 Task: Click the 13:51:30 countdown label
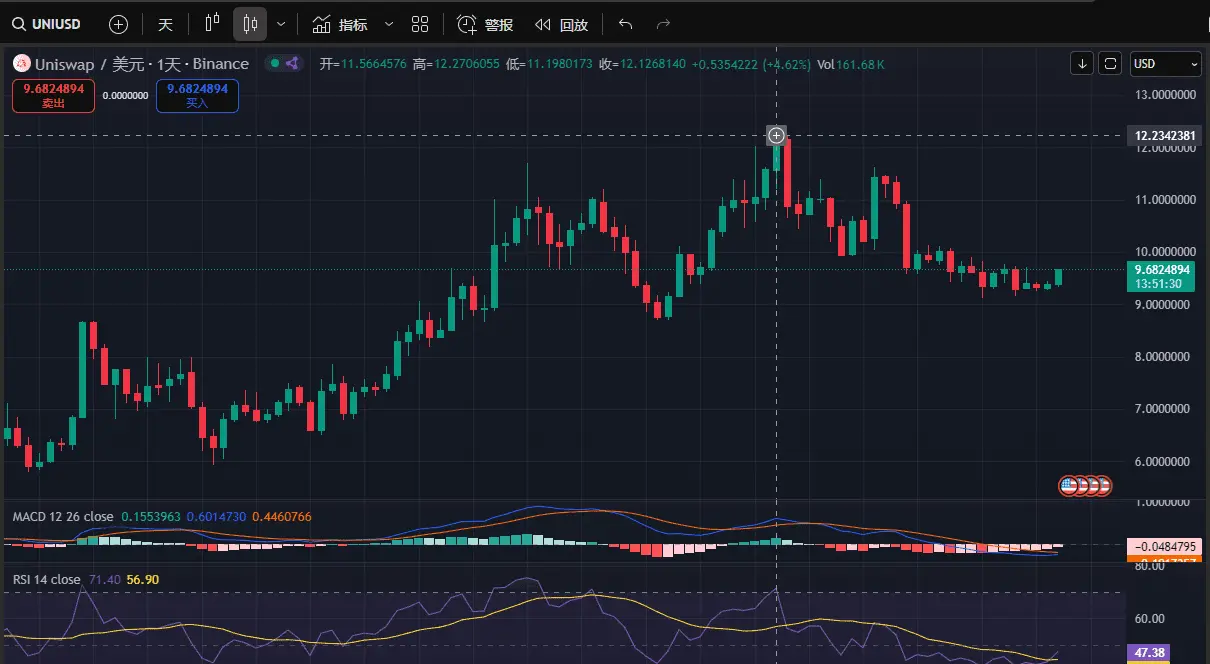[1158, 284]
